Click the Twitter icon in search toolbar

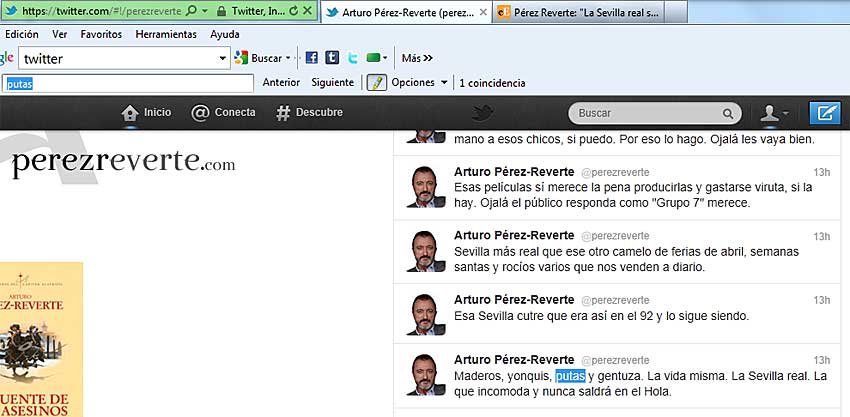353,58
